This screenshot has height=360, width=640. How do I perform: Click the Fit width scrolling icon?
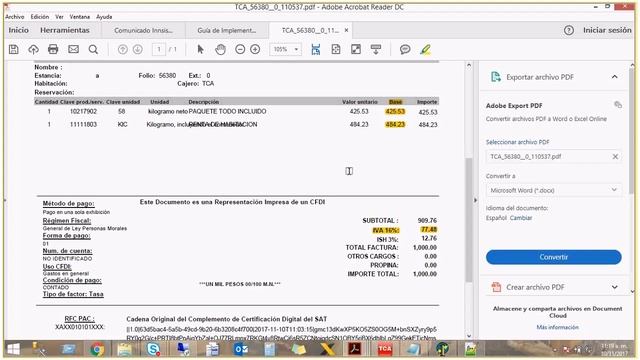click(316, 49)
